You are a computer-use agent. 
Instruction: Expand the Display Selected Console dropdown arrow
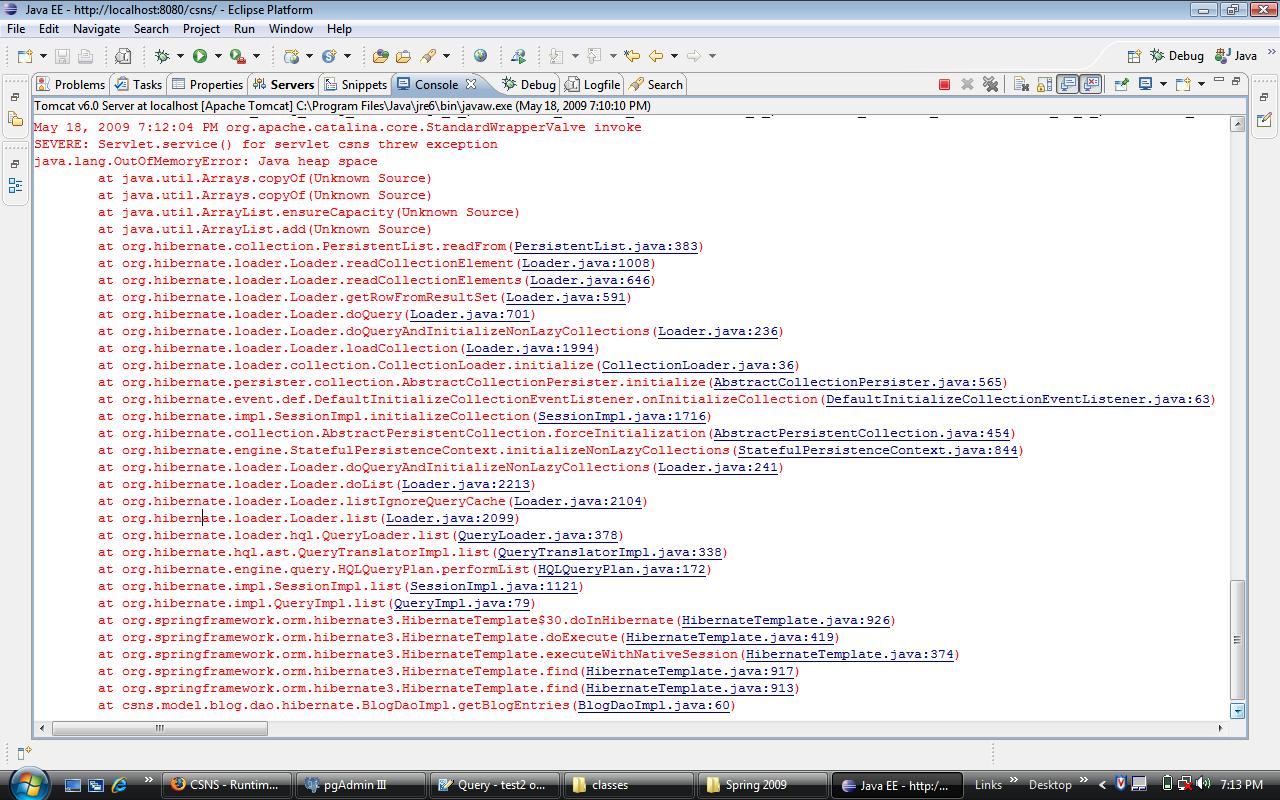(x=1163, y=85)
